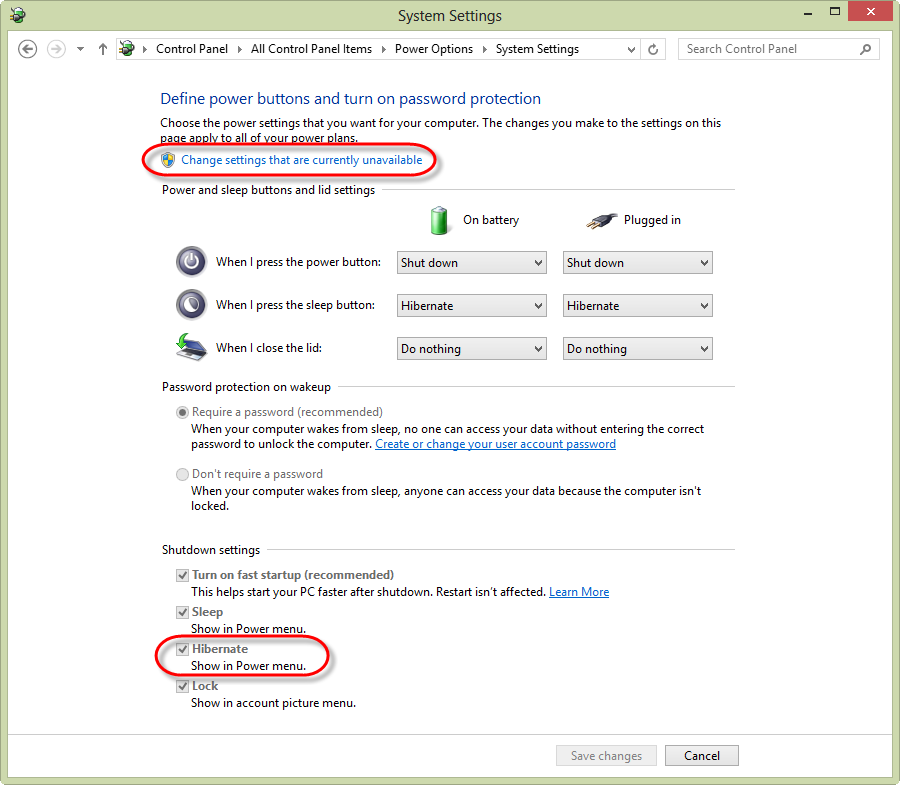Click Power Options in breadcrumb path
This screenshot has width=900, height=785.
tap(433, 49)
